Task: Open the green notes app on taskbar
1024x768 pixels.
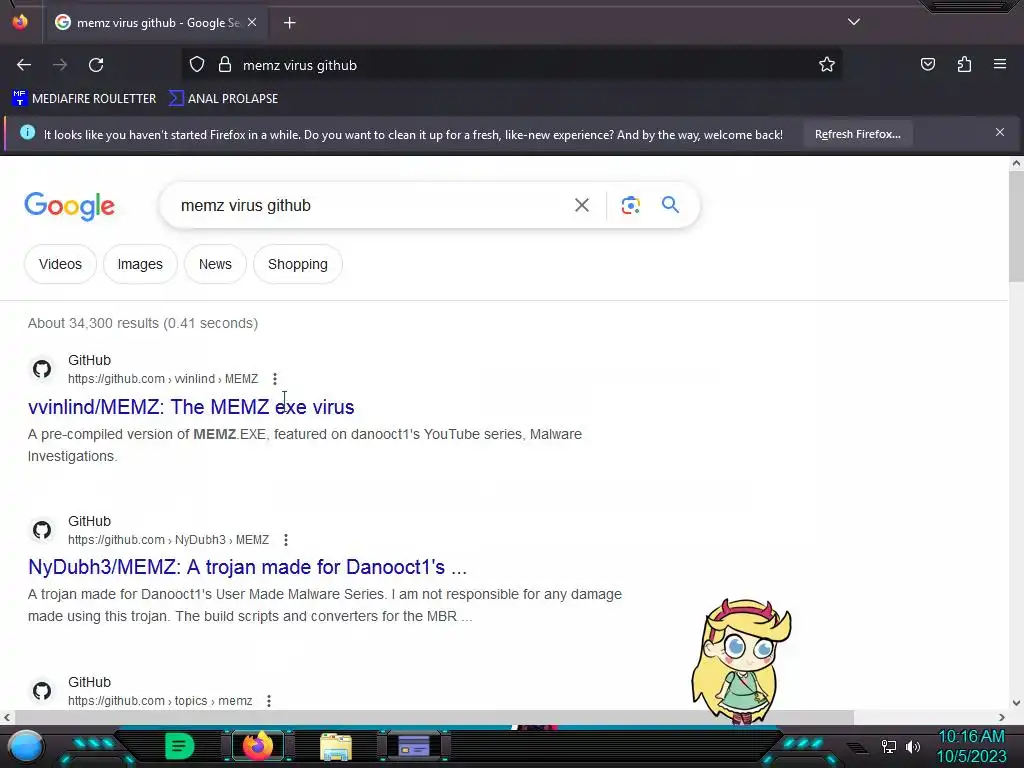Action: (x=179, y=746)
